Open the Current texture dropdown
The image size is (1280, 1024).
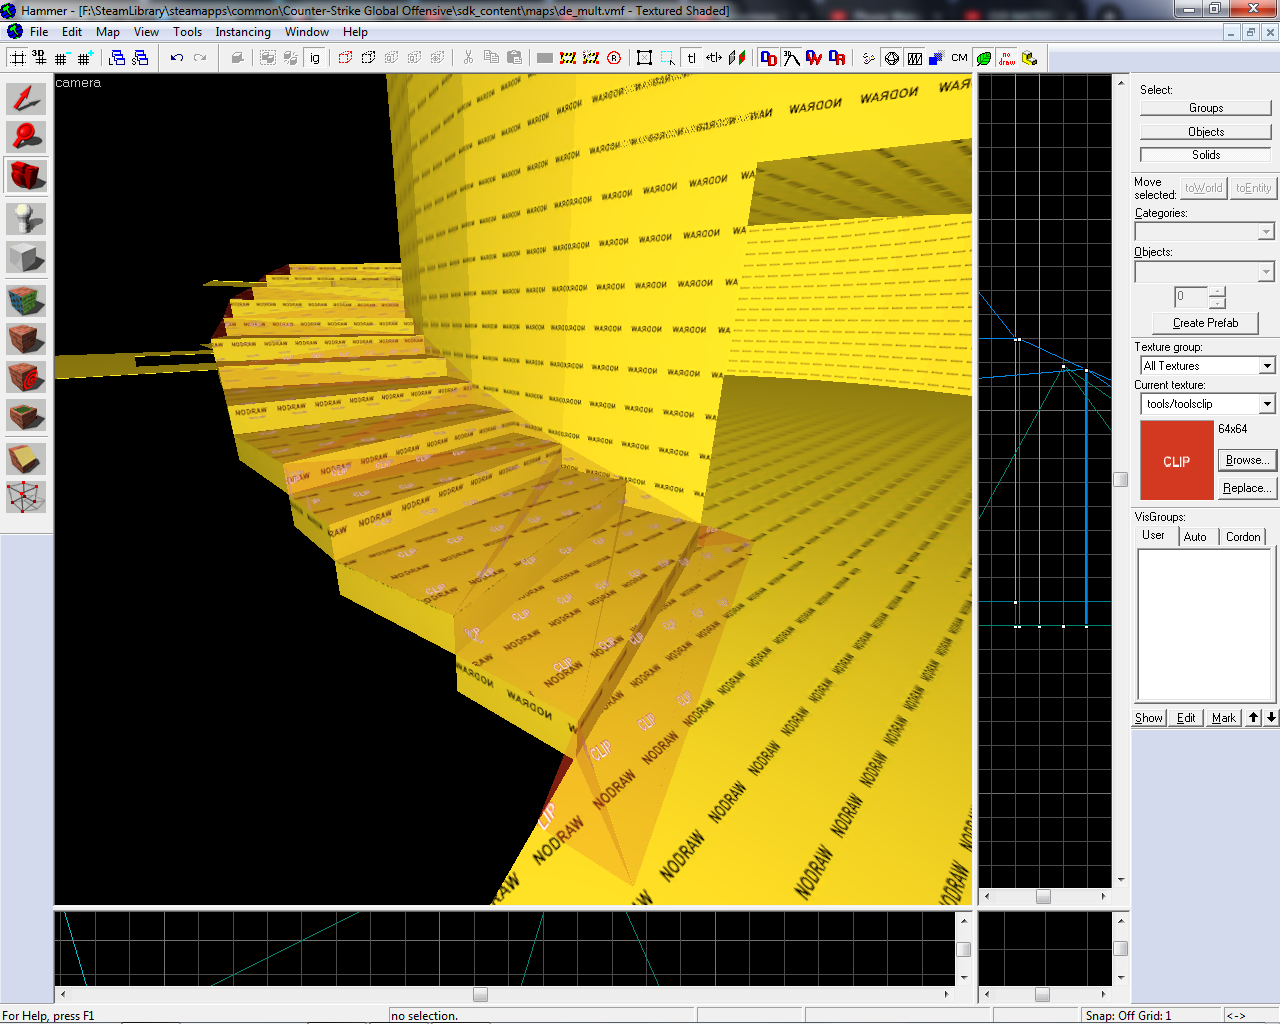click(x=1266, y=404)
